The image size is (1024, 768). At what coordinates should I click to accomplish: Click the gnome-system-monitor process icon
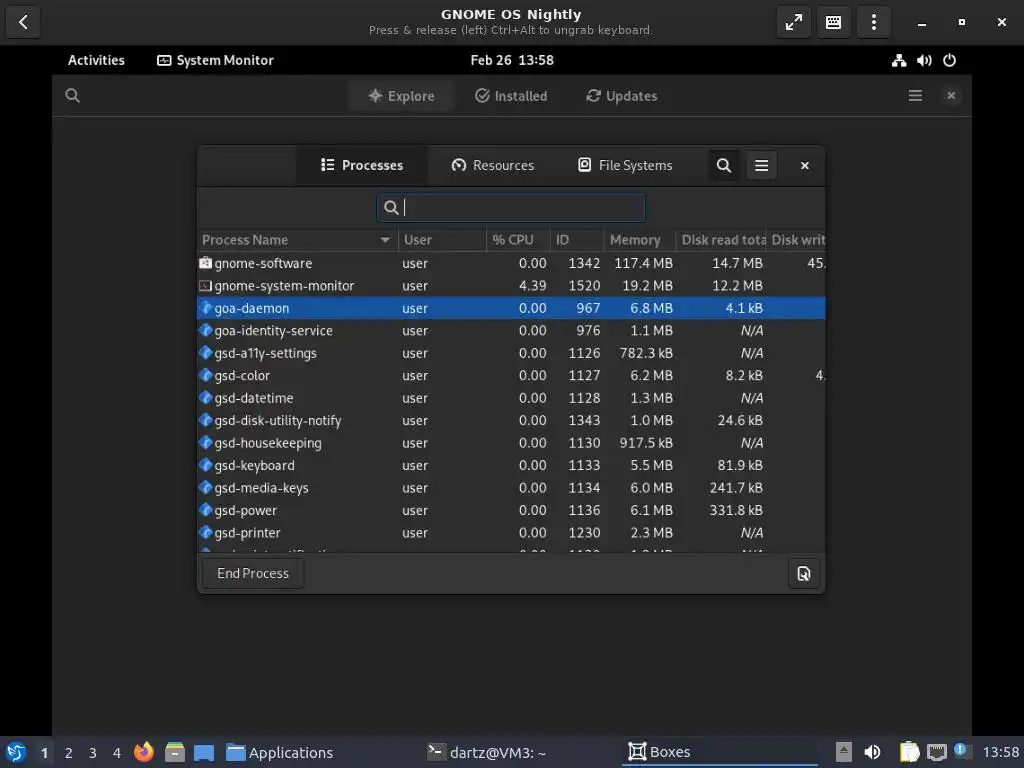coord(205,285)
